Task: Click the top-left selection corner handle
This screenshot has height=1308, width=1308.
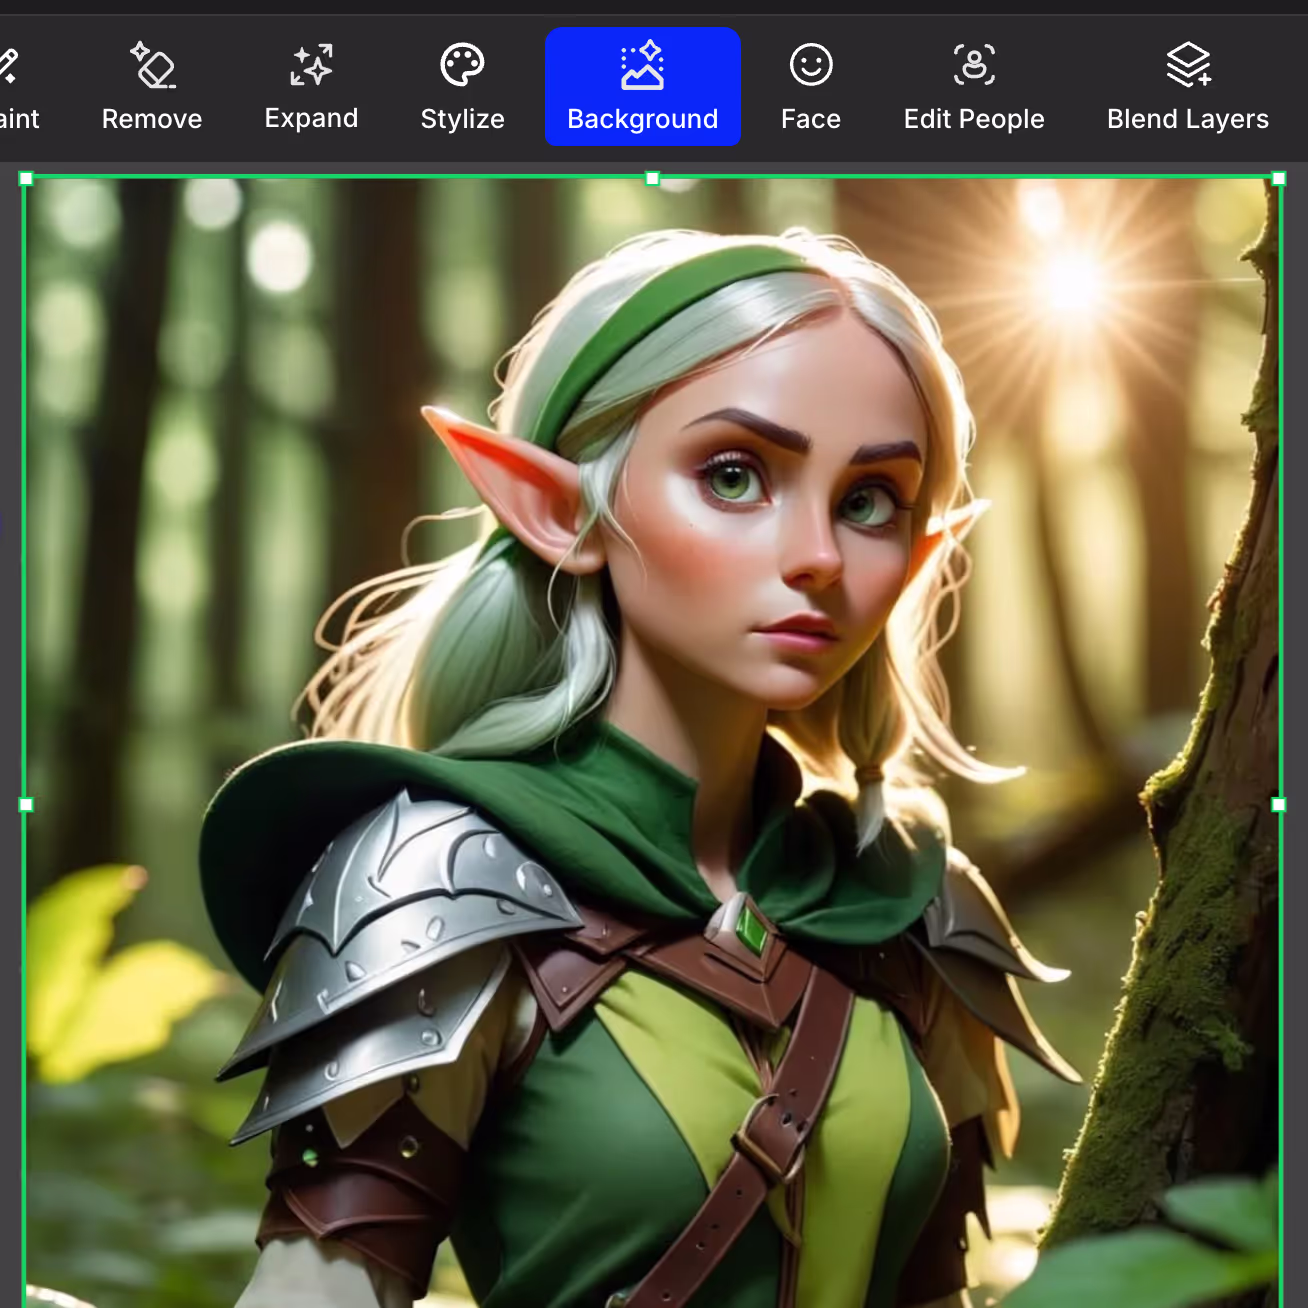Action: click(26, 179)
